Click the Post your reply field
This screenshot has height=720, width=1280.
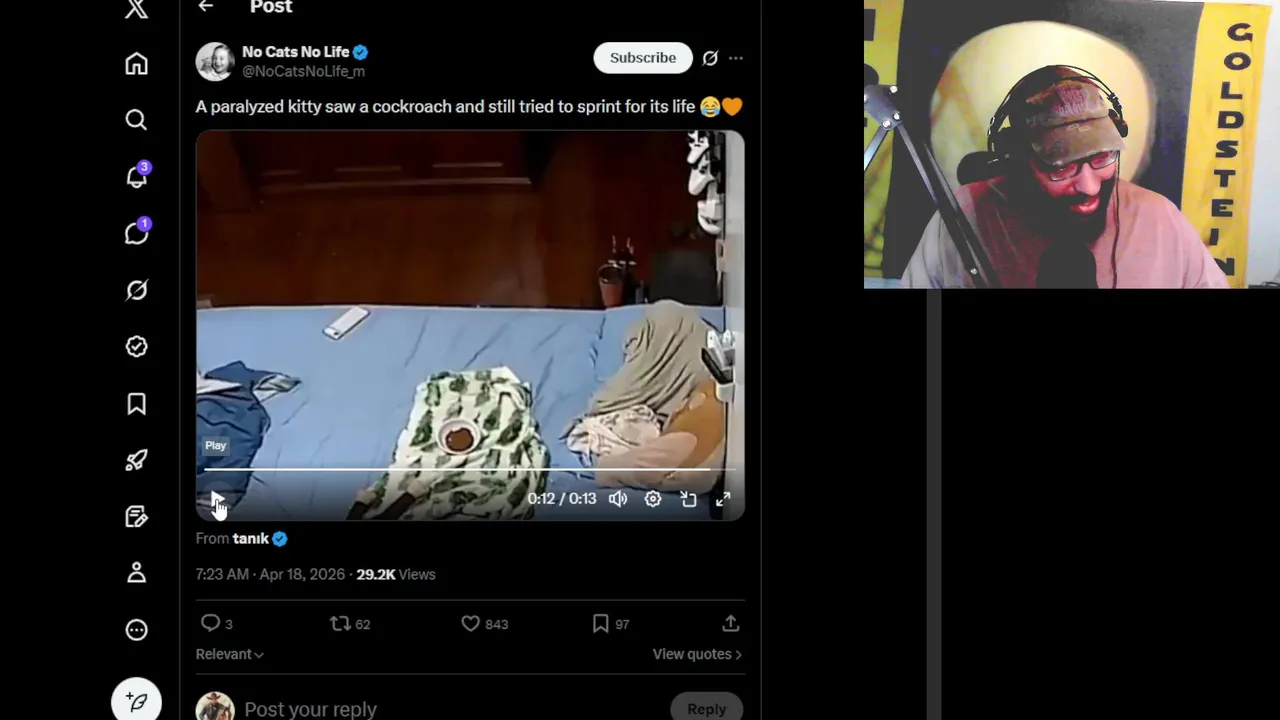click(x=450, y=709)
